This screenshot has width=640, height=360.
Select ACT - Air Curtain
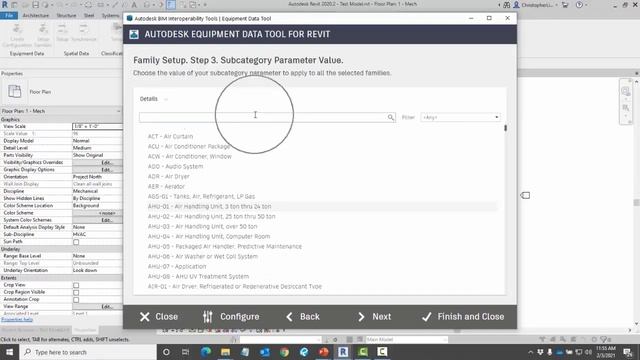point(170,136)
